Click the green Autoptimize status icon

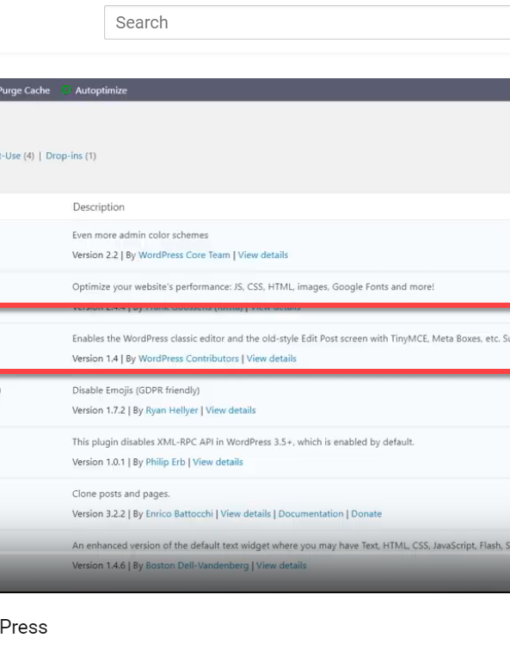tap(66, 90)
